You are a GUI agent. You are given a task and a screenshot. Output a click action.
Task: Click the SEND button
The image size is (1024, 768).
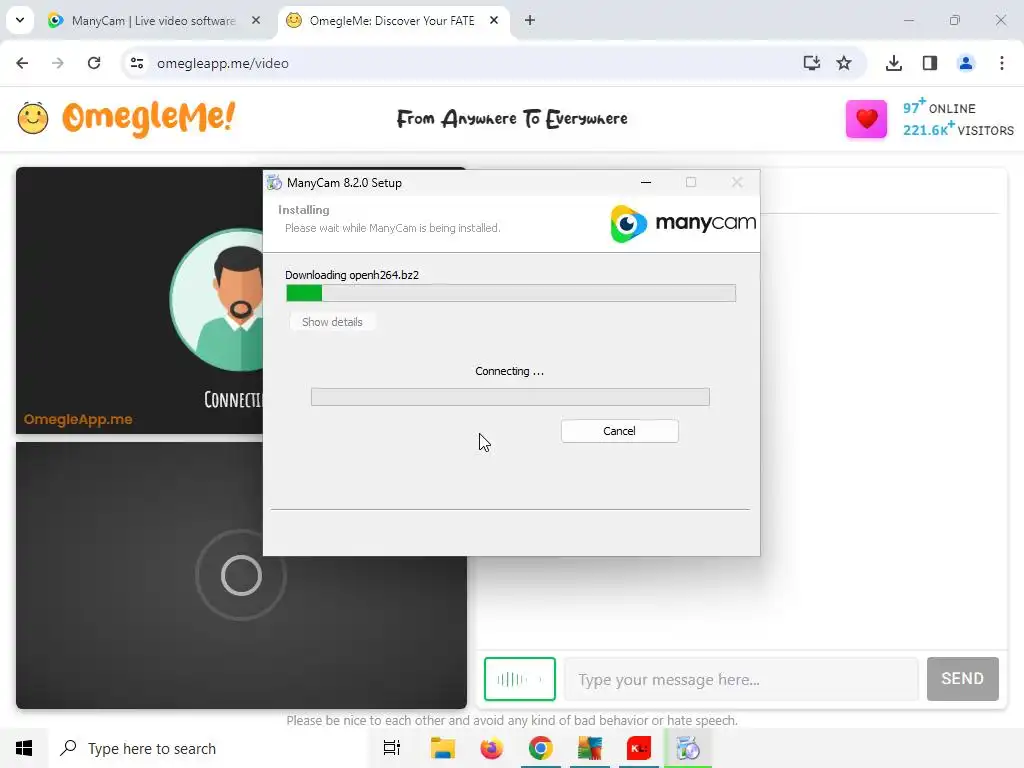963,679
